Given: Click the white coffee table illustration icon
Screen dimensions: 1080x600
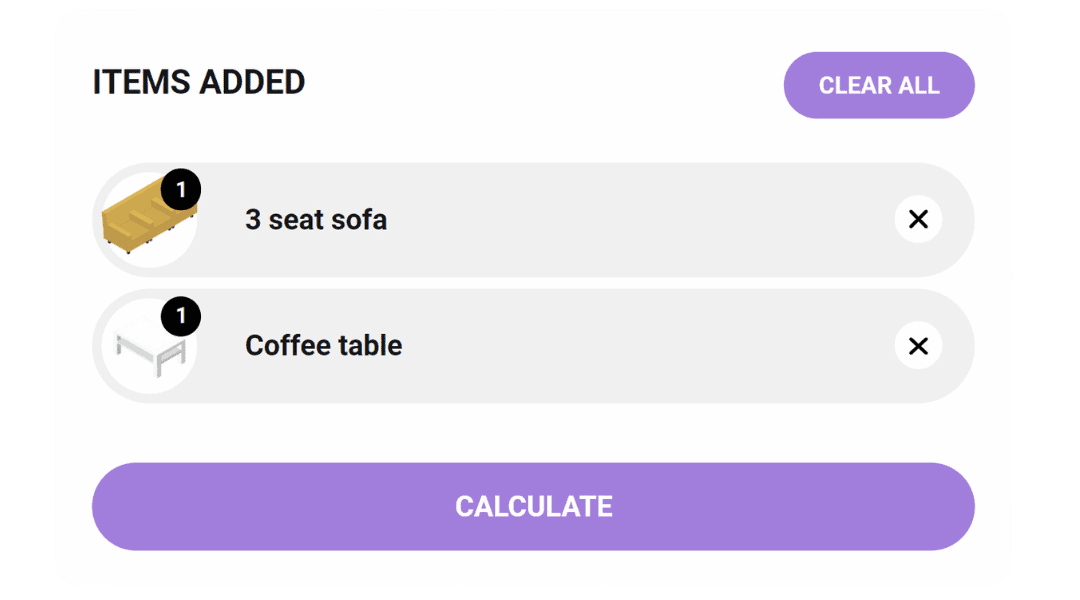Looking at the screenshot, I should tap(149, 347).
